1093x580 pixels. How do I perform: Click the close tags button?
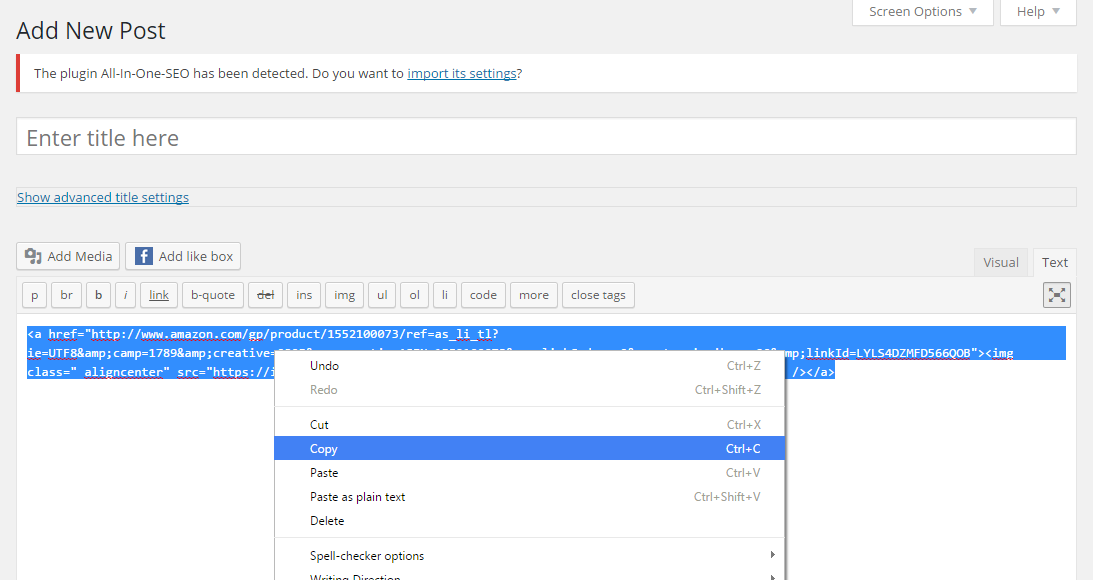click(x=598, y=295)
